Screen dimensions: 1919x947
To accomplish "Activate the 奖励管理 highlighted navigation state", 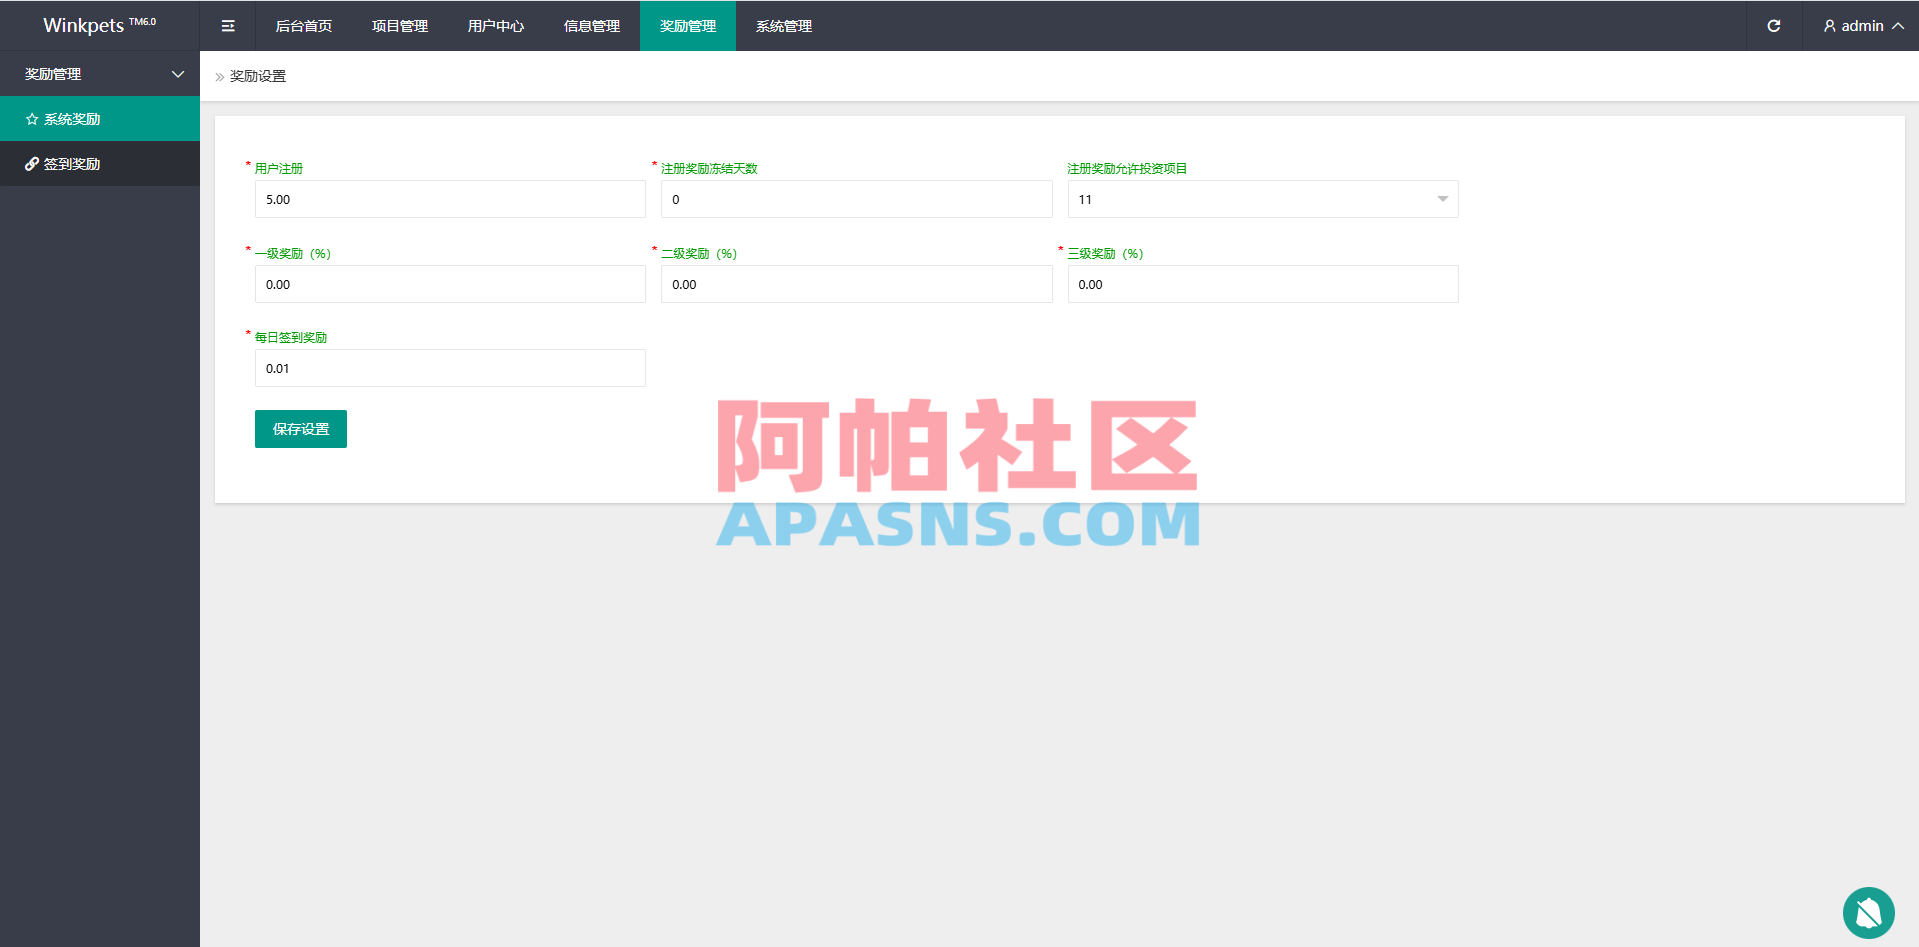I will tap(687, 25).
